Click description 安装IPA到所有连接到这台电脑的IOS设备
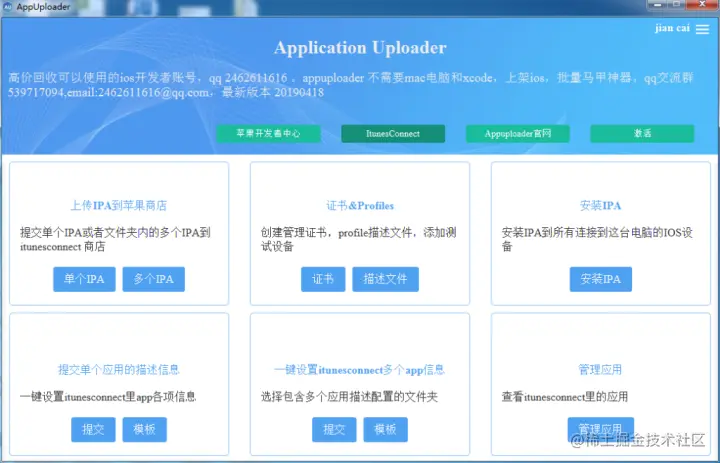The width and height of the screenshot is (720, 463). [597, 239]
